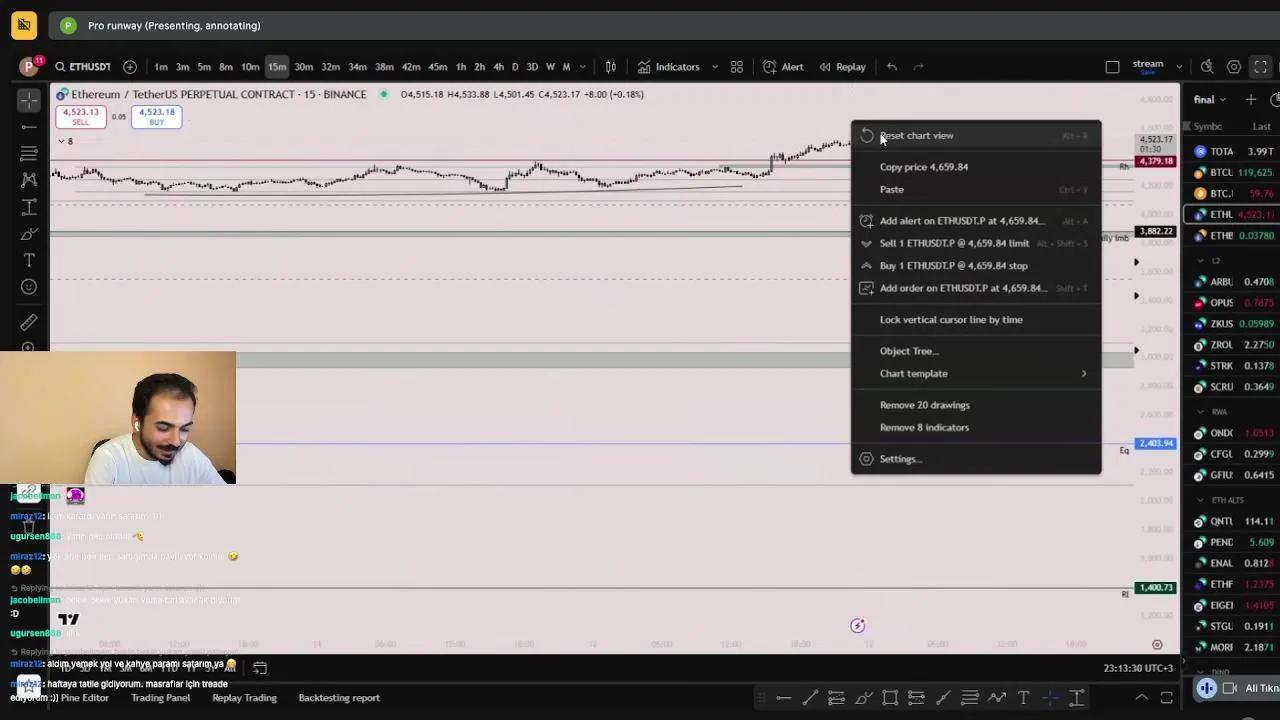Choose the 4h timeframe

click(x=498, y=67)
